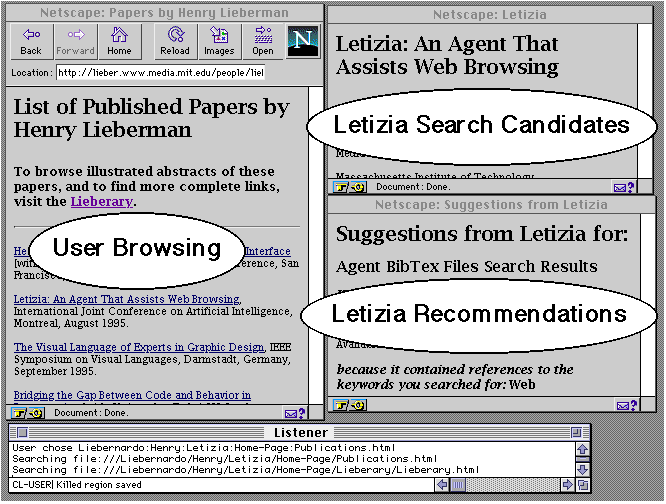Click in the Location URL field
The width and height of the screenshot is (666, 504).
(x=160, y=73)
